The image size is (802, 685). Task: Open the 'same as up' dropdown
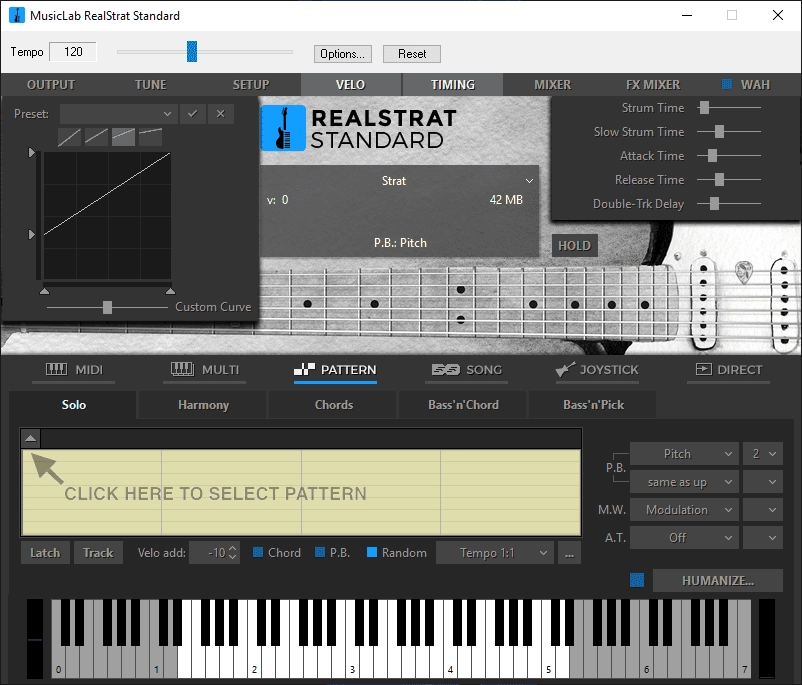(x=684, y=482)
